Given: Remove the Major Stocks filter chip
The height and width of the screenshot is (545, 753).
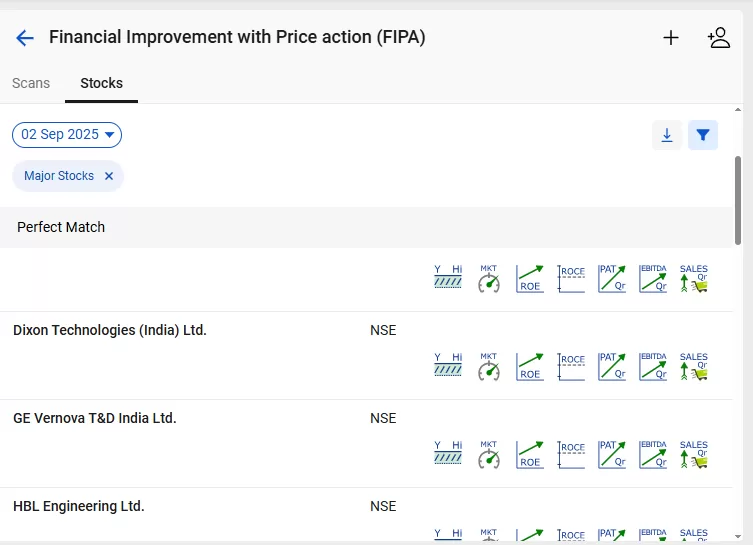Looking at the screenshot, I should pos(109,176).
